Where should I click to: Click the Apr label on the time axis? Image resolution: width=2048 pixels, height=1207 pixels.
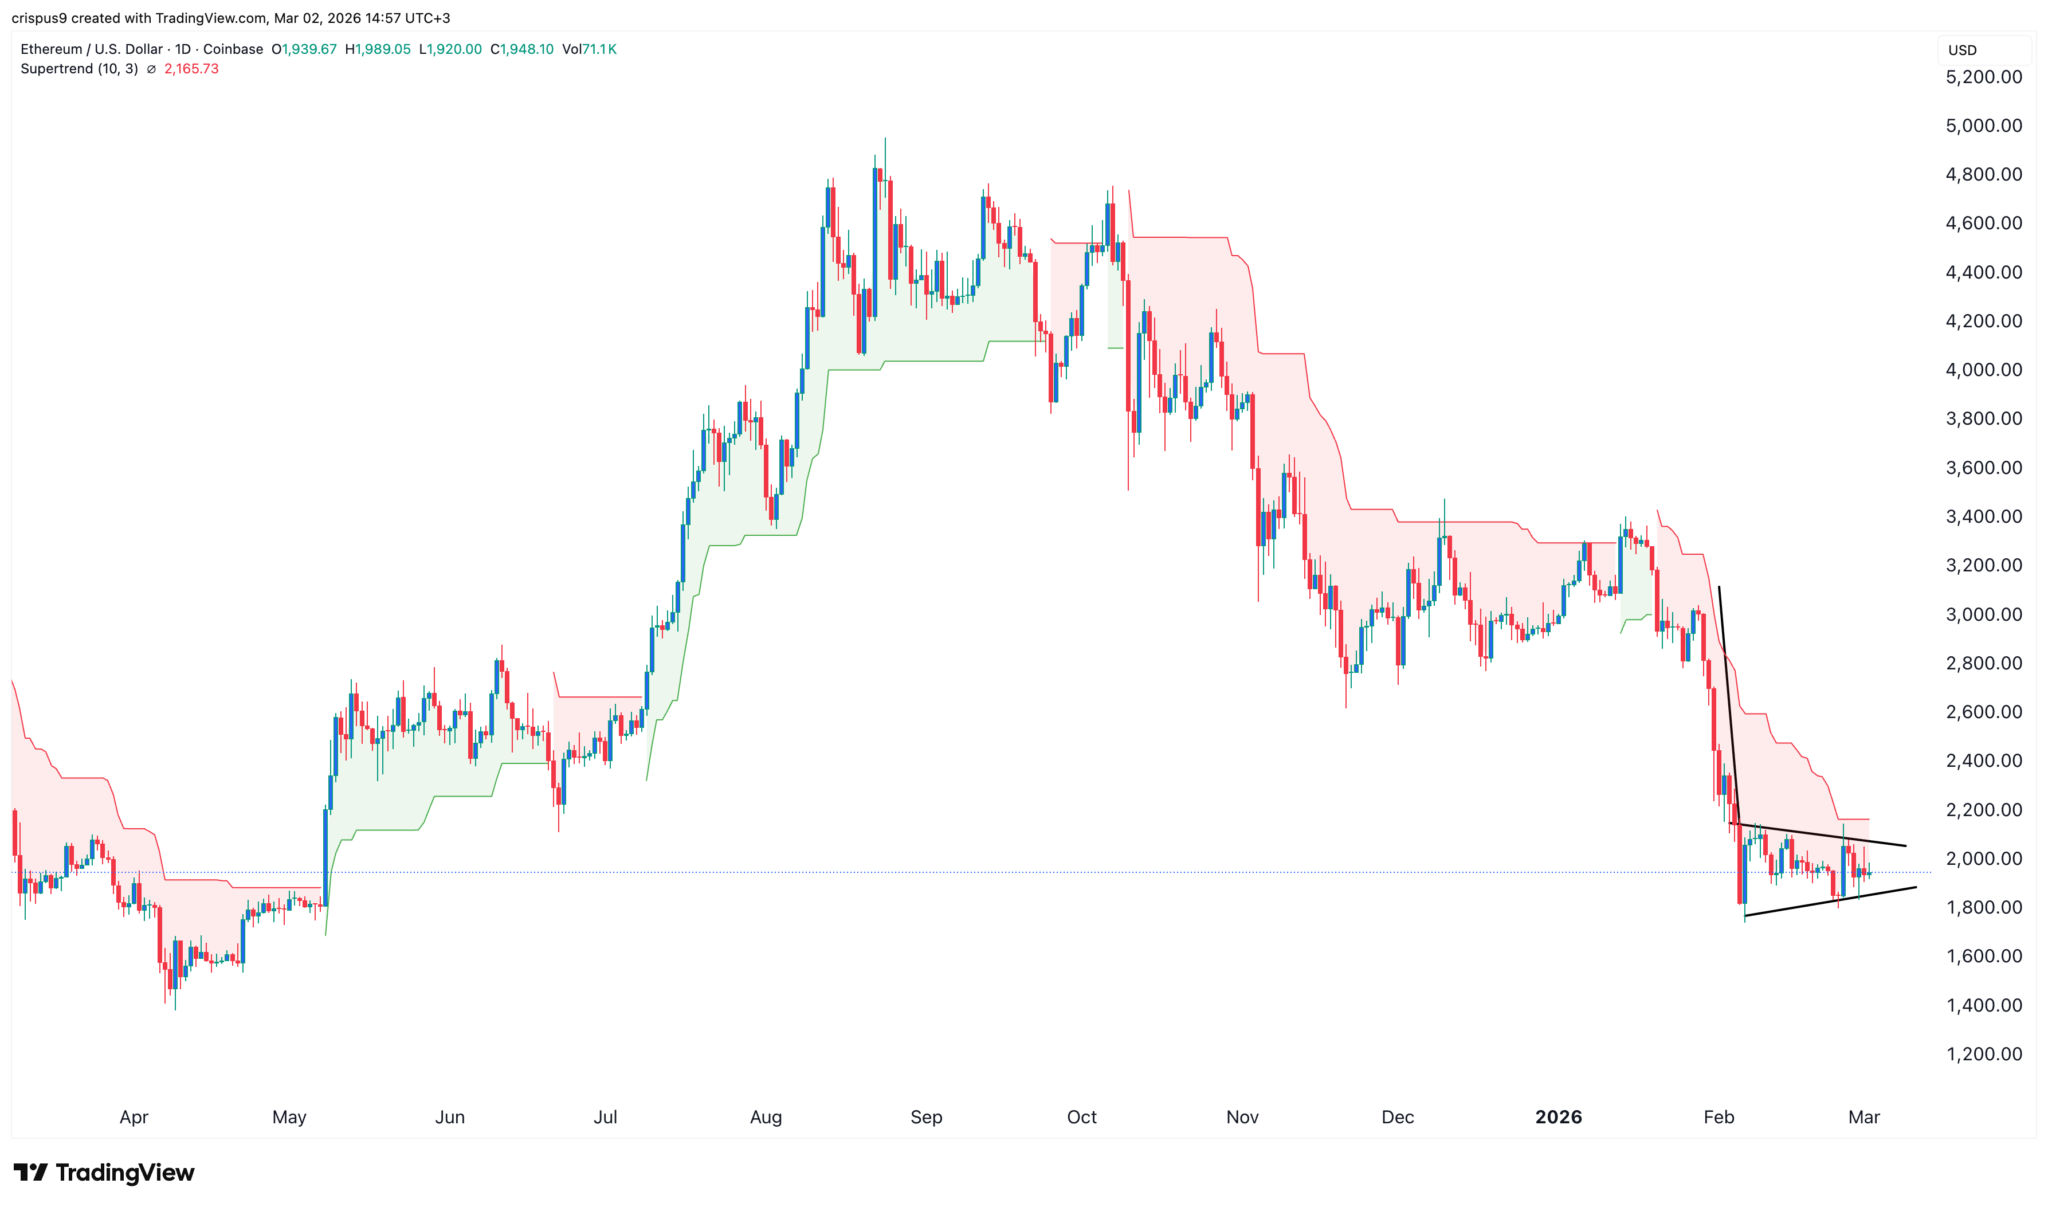pos(134,1117)
